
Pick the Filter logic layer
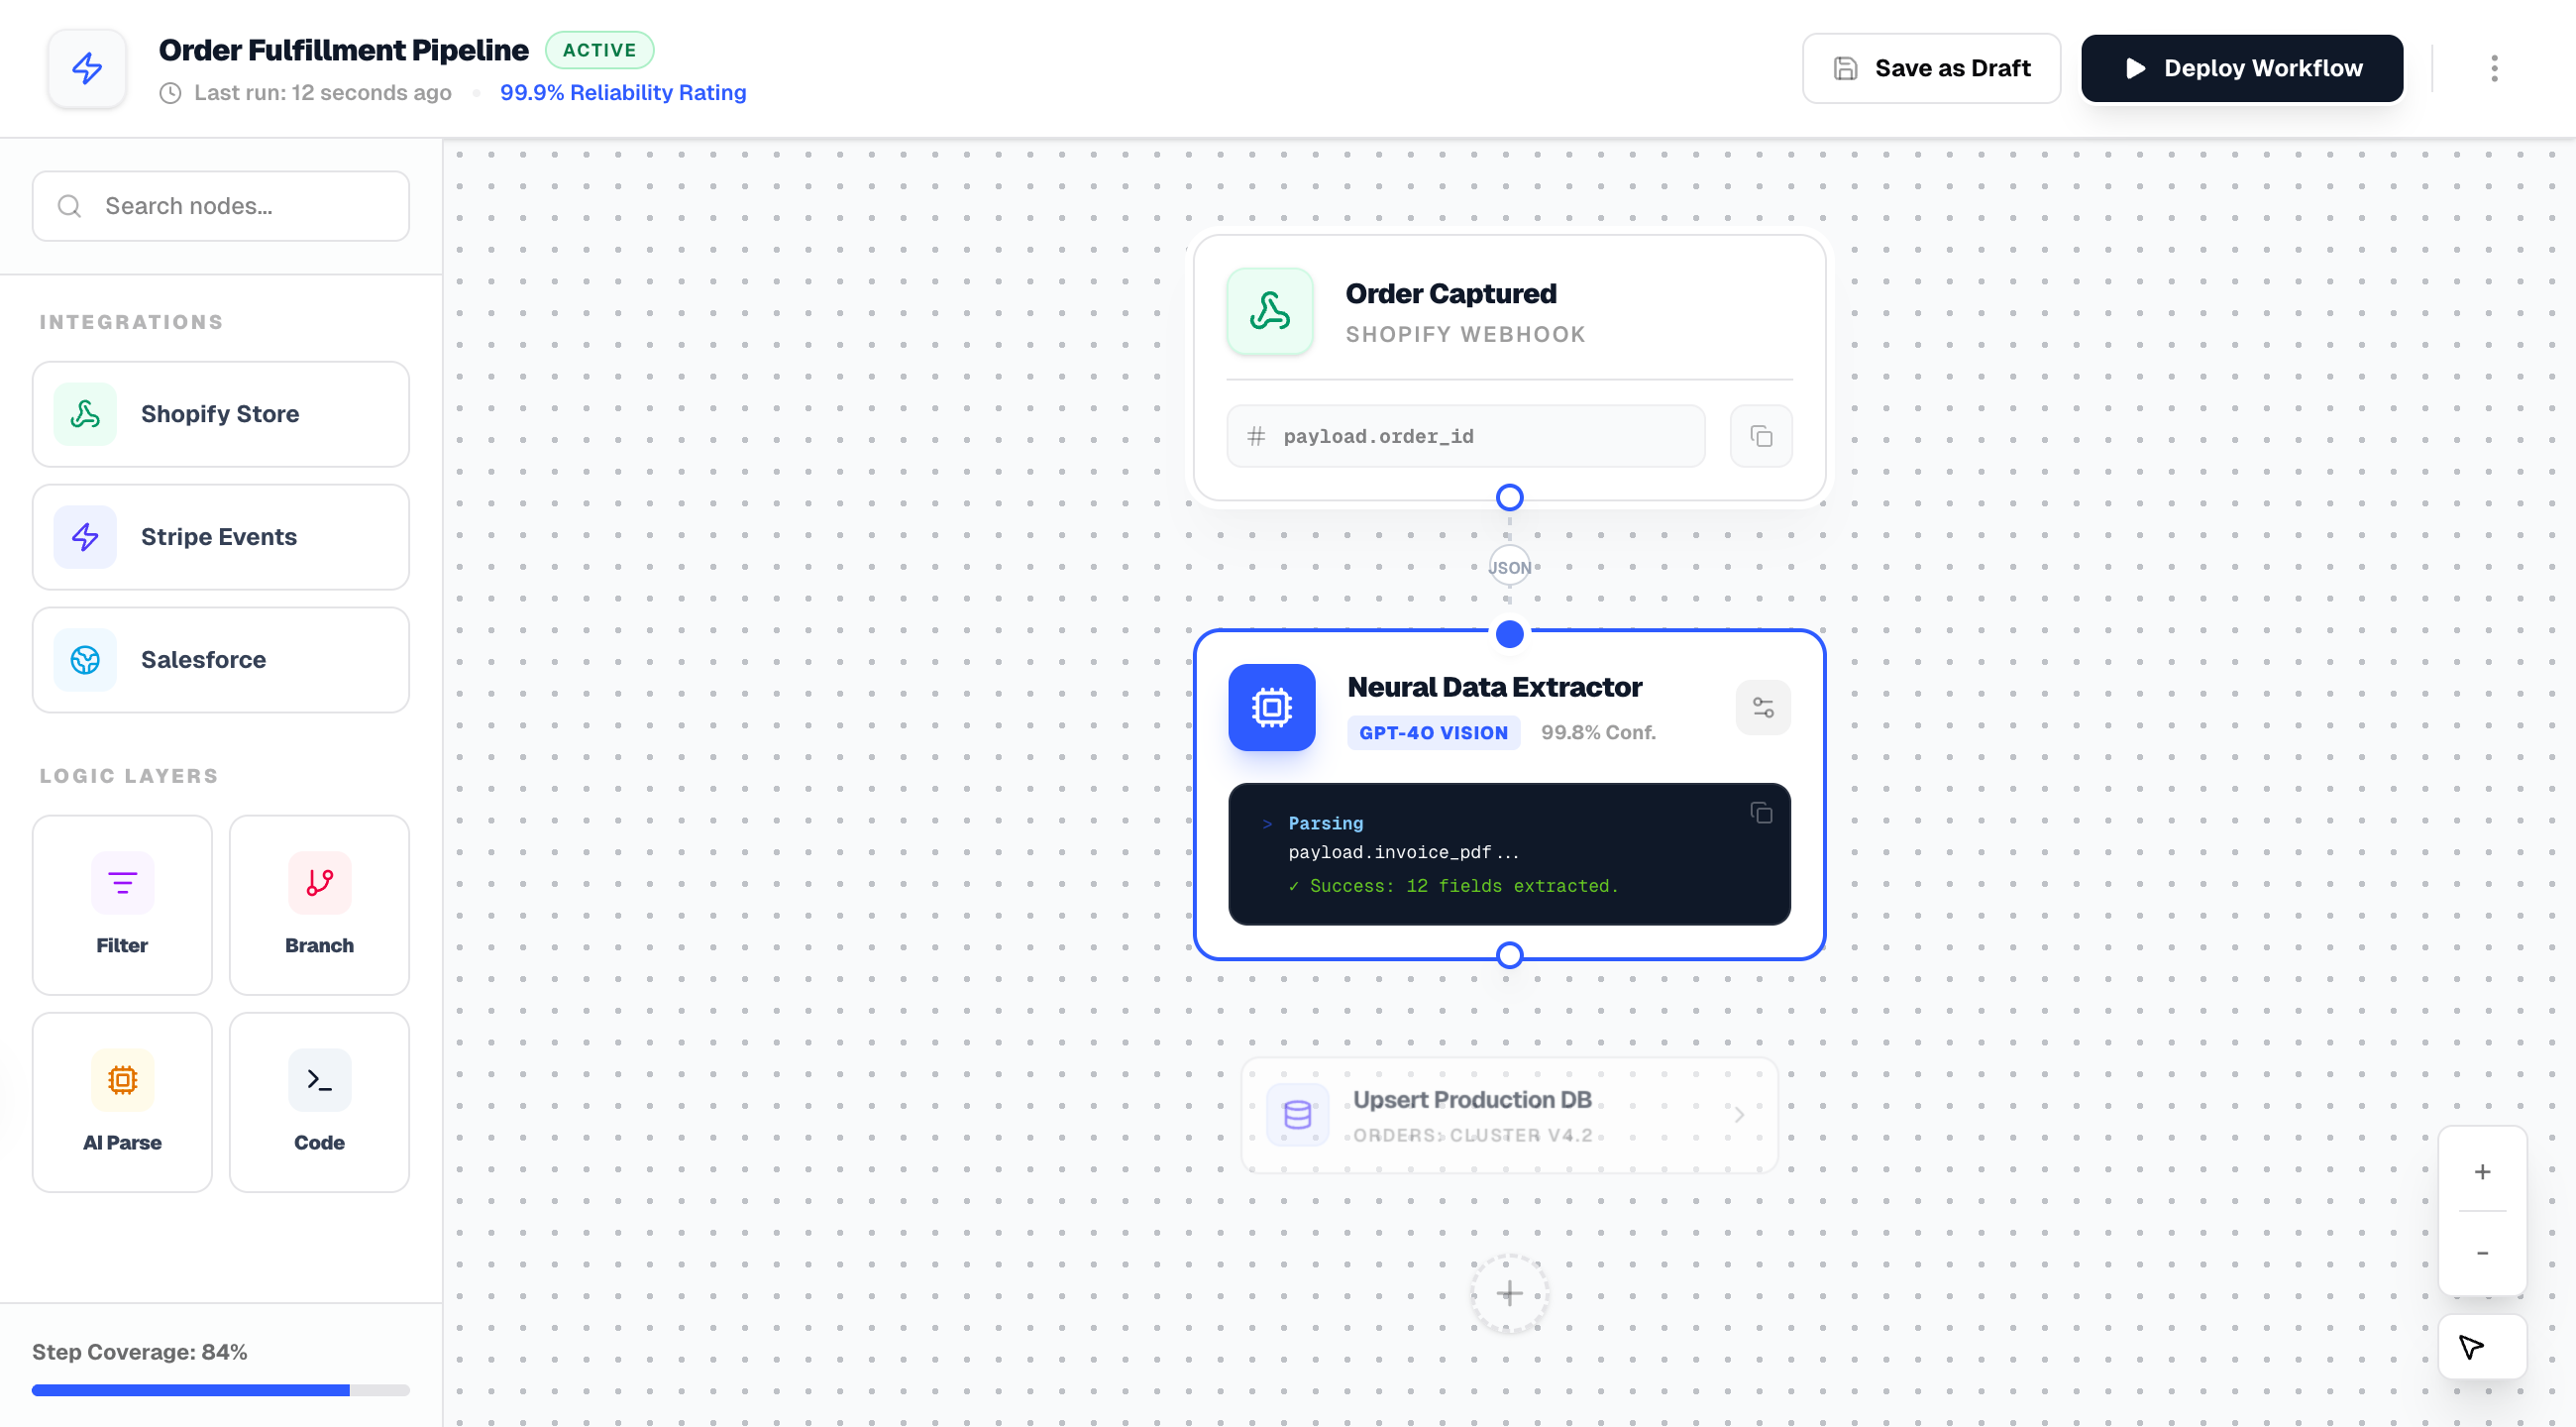122,905
